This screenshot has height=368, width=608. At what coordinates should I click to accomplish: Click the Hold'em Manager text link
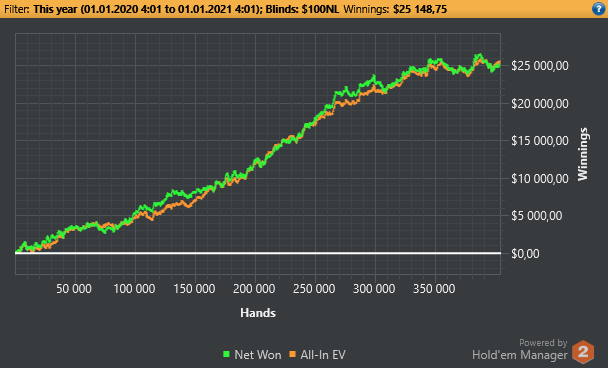tap(520, 355)
